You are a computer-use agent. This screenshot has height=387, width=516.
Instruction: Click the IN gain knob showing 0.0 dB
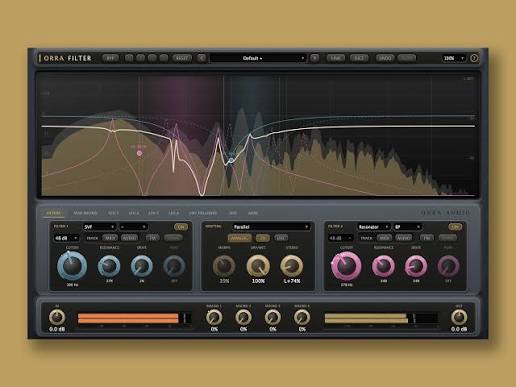57,317
